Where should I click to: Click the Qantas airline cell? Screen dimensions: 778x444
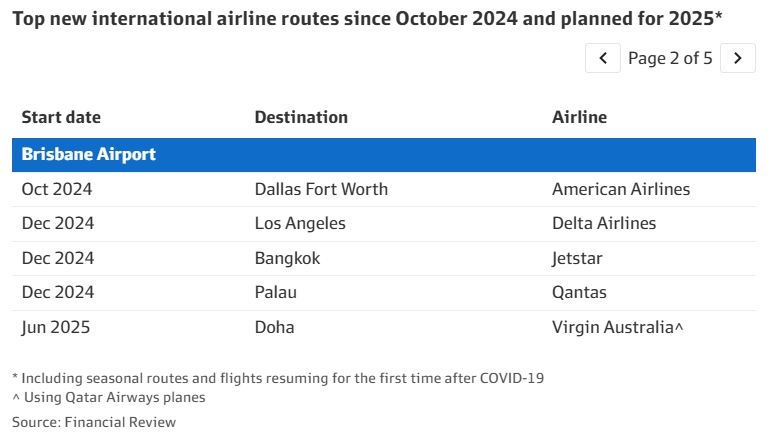tap(579, 292)
